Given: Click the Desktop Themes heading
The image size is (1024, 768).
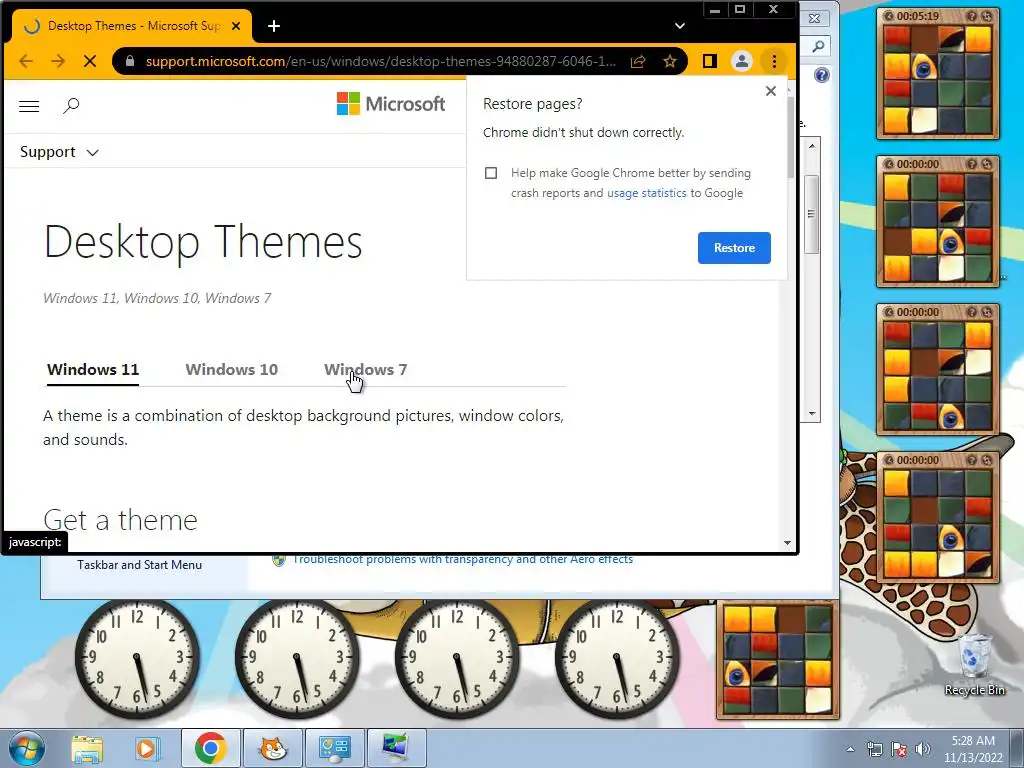Looking at the screenshot, I should pos(203,242).
